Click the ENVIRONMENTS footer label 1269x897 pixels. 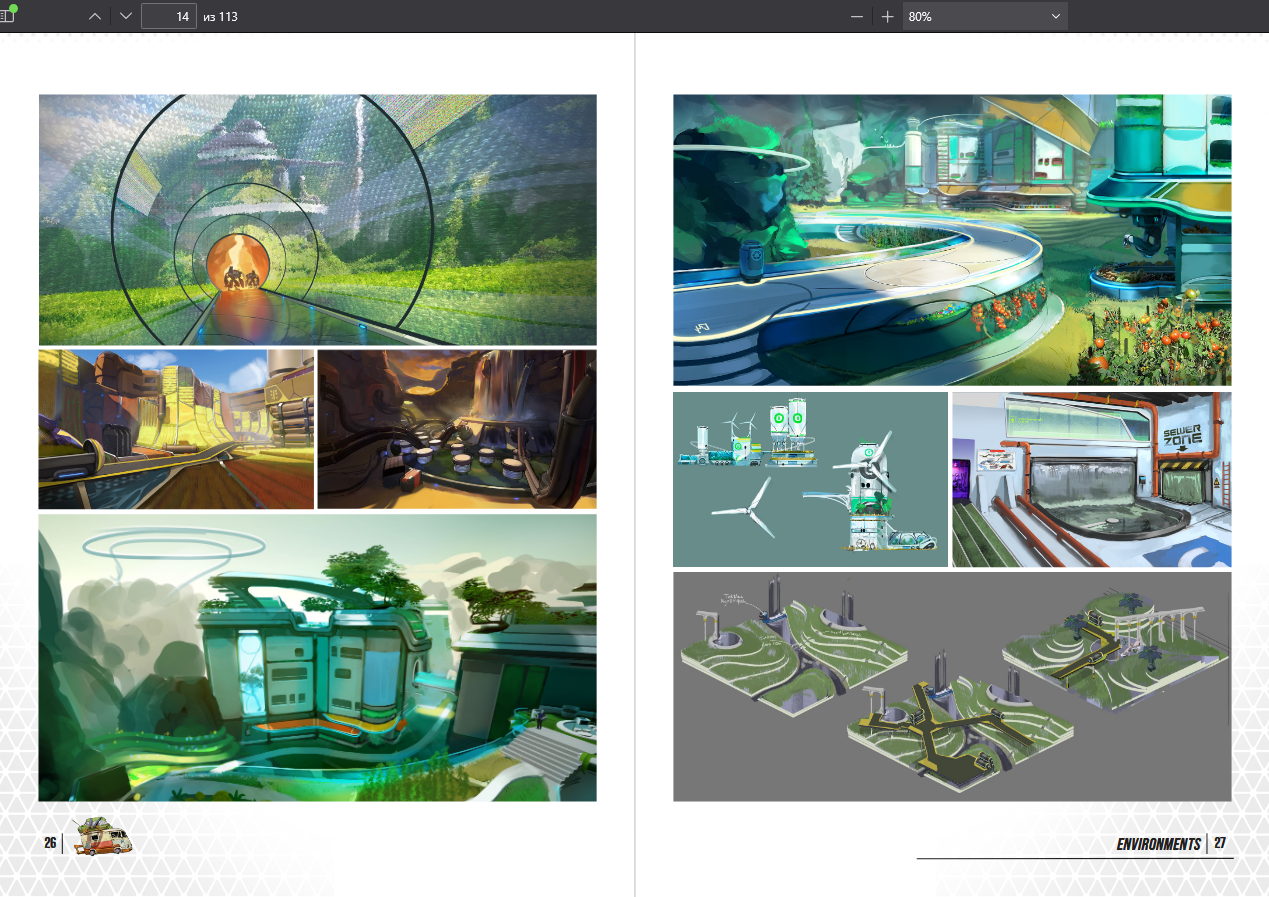coord(1158,844)
